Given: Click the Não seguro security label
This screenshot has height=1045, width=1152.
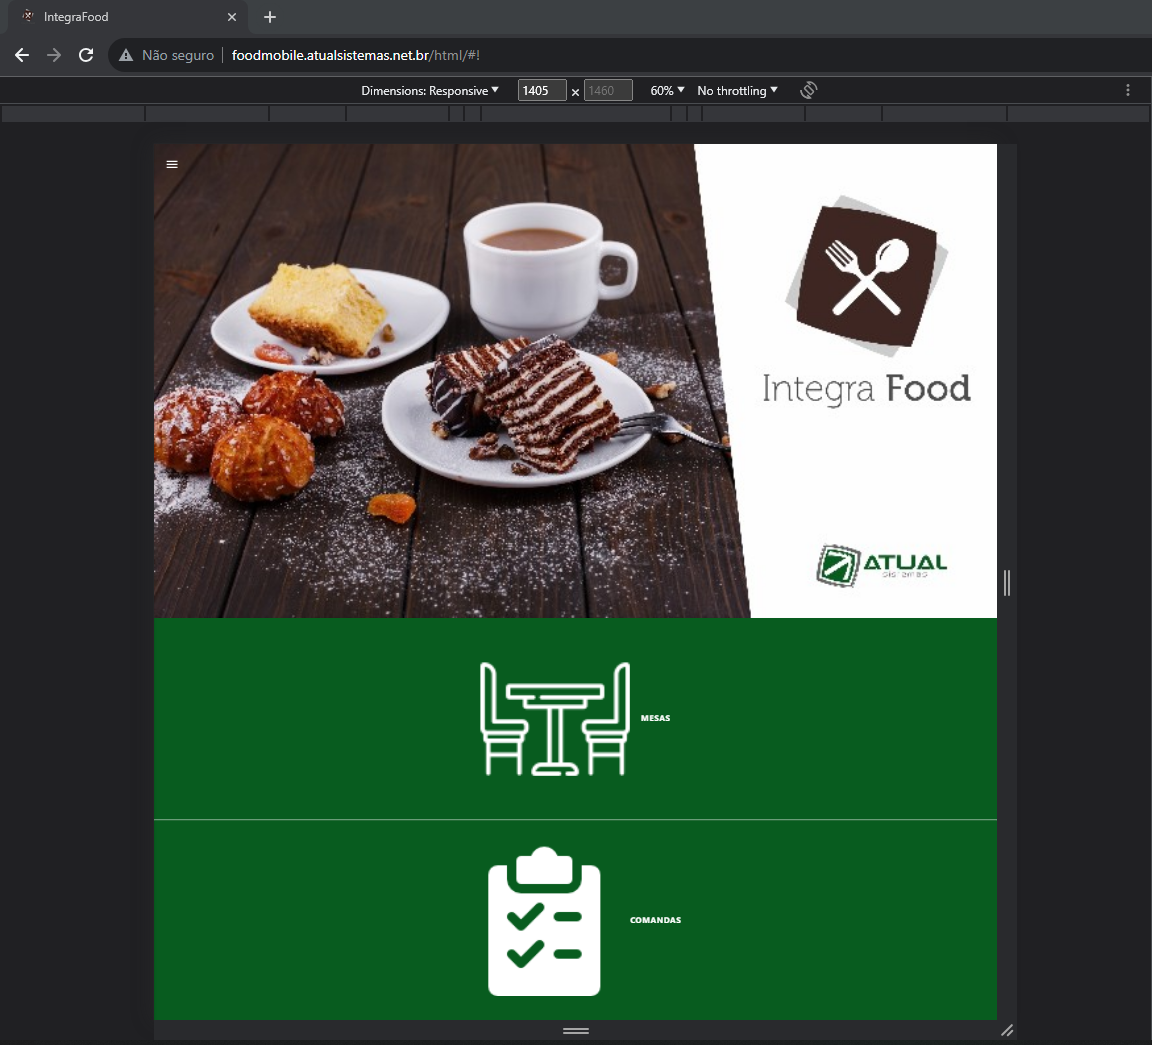Looking at the screenshot, I should pyautogui.click(x=178, y=55).
